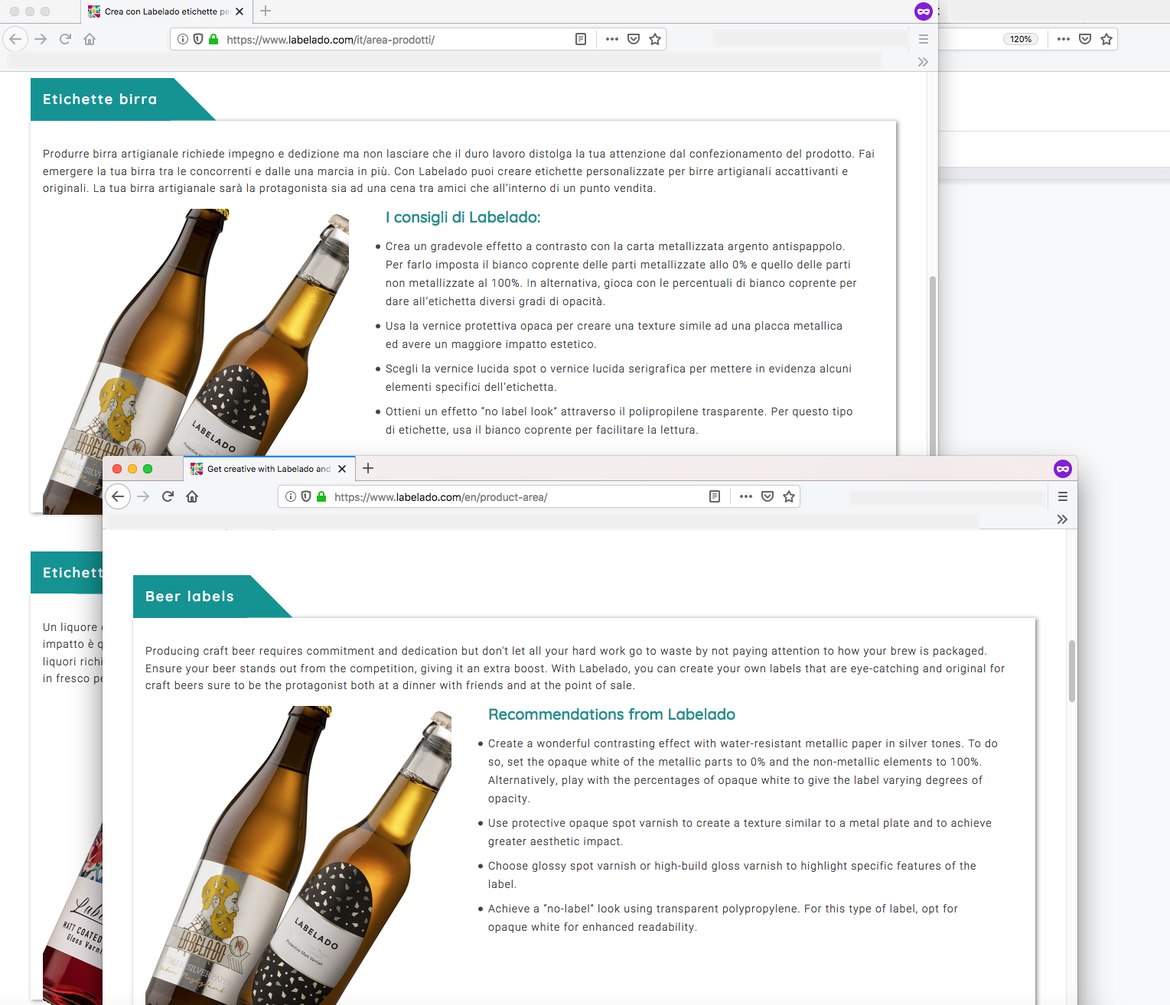The width and height of the screenshot is (1170, 1005).
Task: Go to home in the English window
Action: tap(192, 497)
